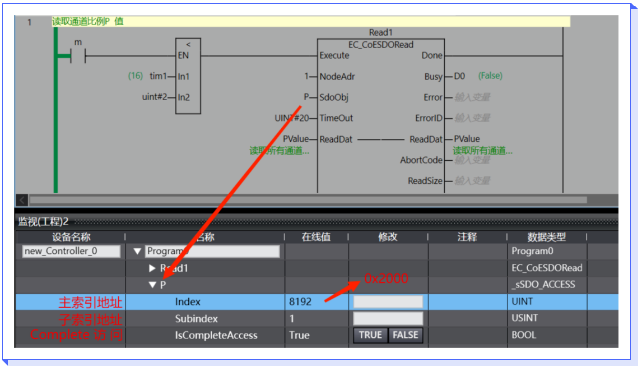This screenshot has width=638, height=367.
Task: Click the horizontal scrollbar of the ladder view
Action: coord(308,200)
